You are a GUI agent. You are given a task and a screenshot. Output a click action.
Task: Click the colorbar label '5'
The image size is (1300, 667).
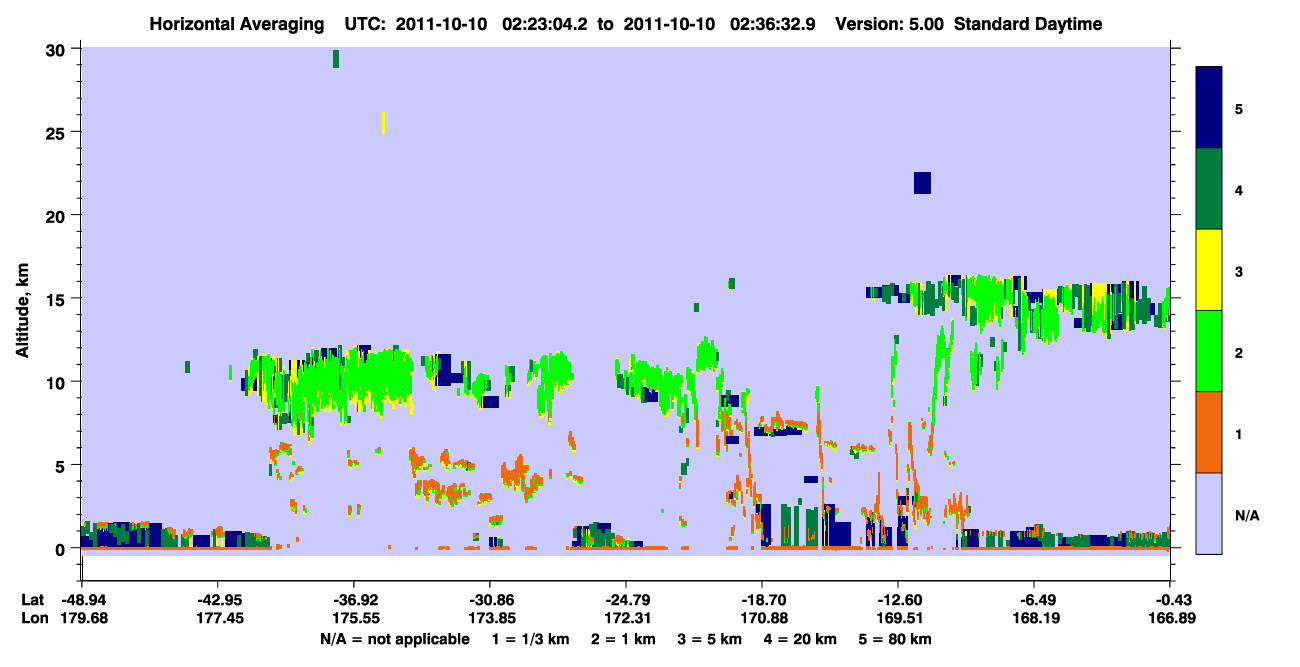(1239, 108)
